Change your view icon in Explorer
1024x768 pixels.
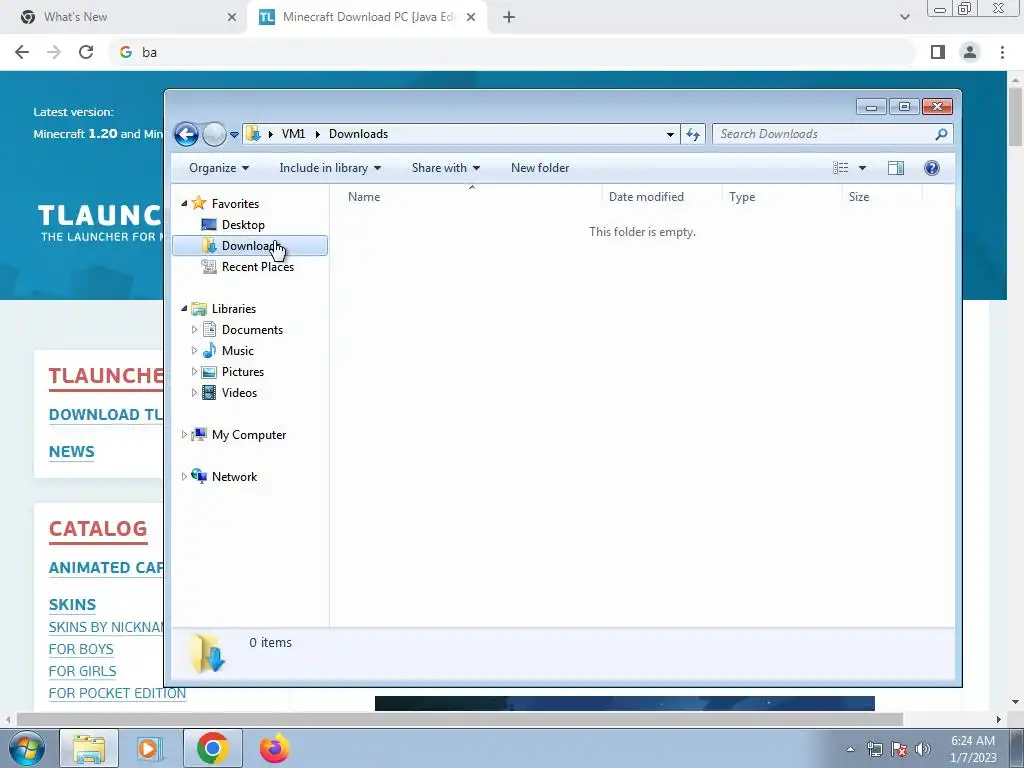tap(840, 168)
